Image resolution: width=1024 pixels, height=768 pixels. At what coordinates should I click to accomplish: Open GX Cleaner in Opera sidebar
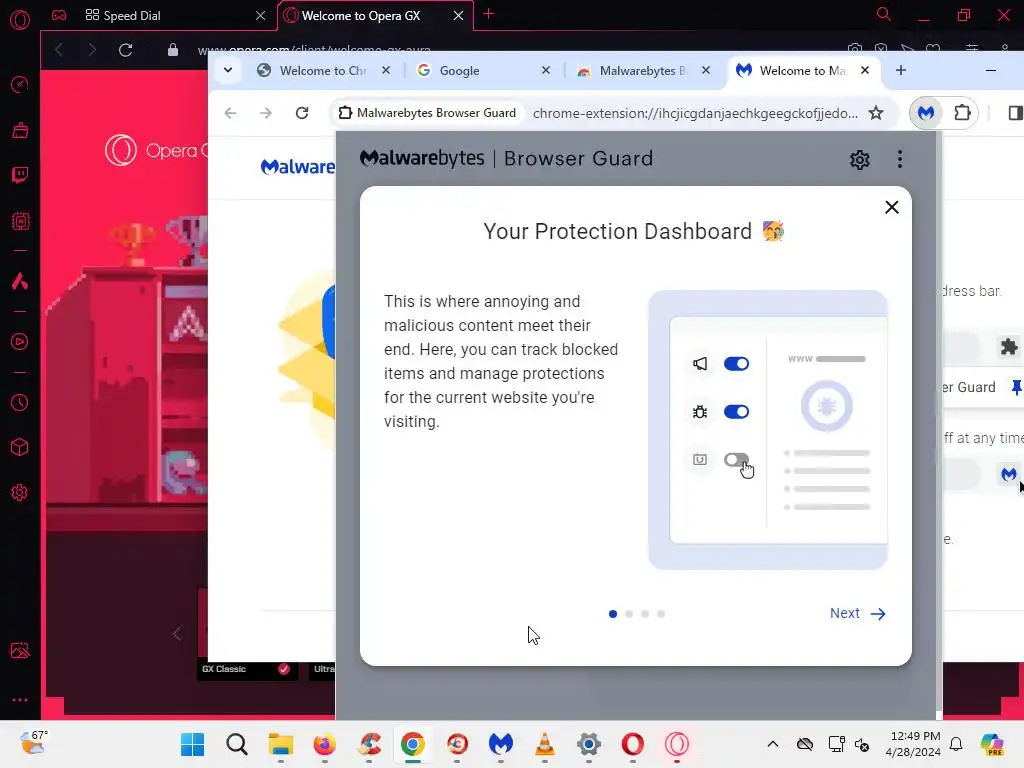pos(20,130)
